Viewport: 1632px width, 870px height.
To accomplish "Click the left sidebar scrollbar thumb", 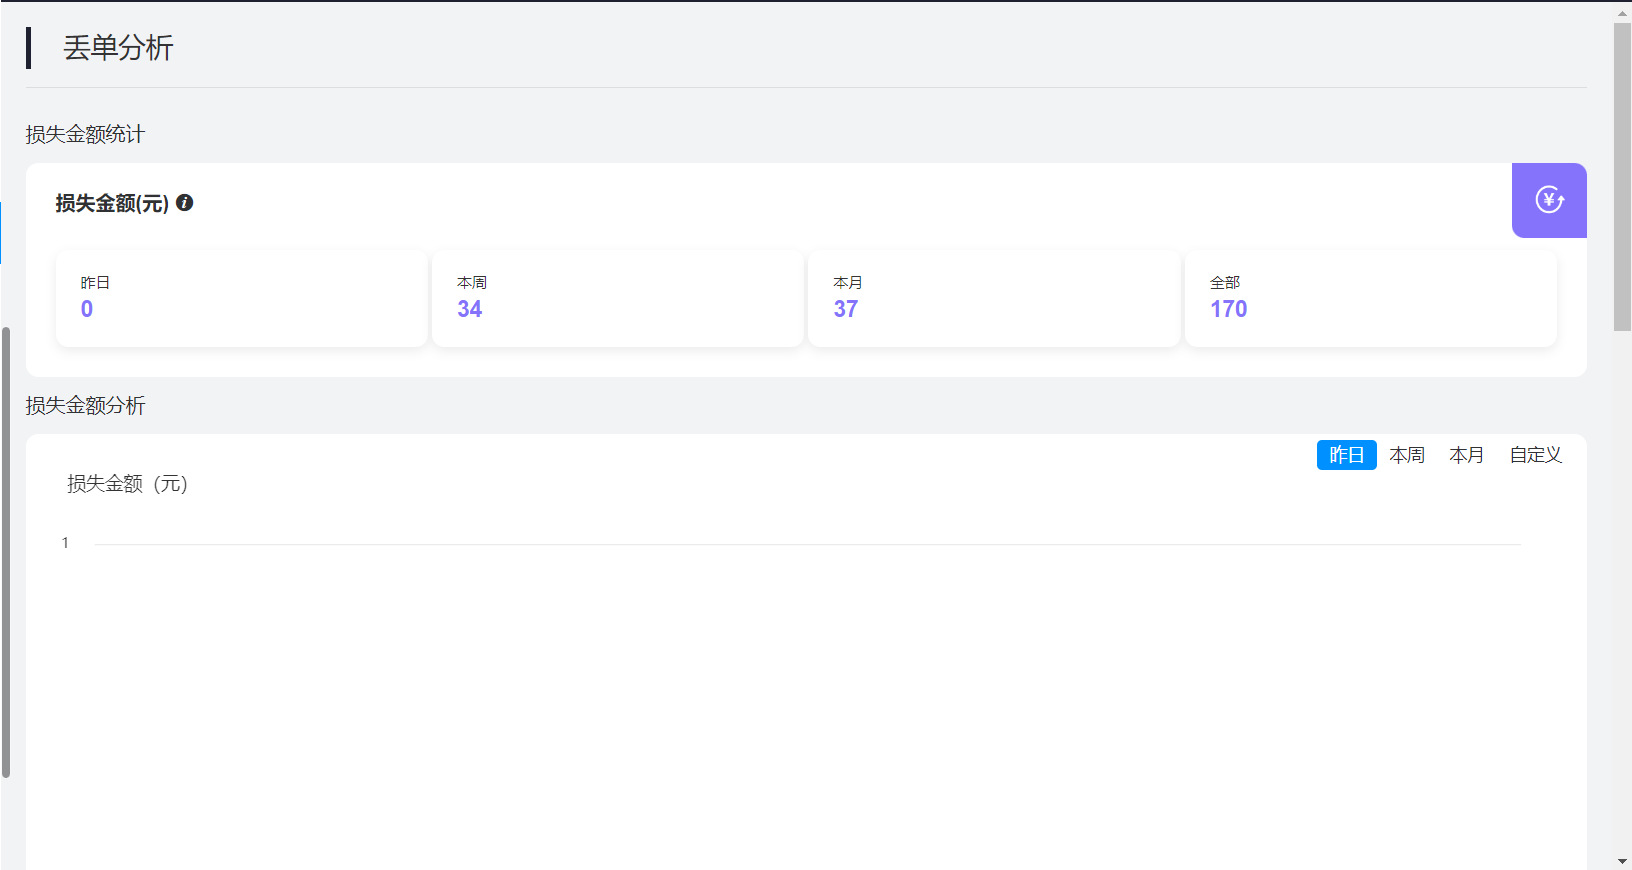I will 6,550.
